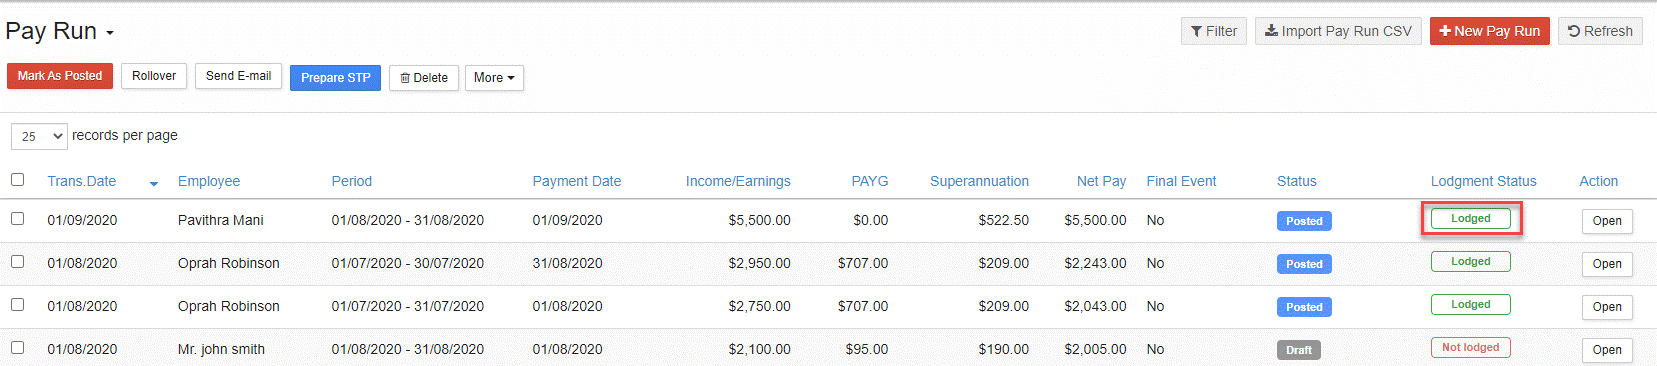Click highlighted Lodged status for Pavithra Mani
1657x366 pixels.
1471,219
